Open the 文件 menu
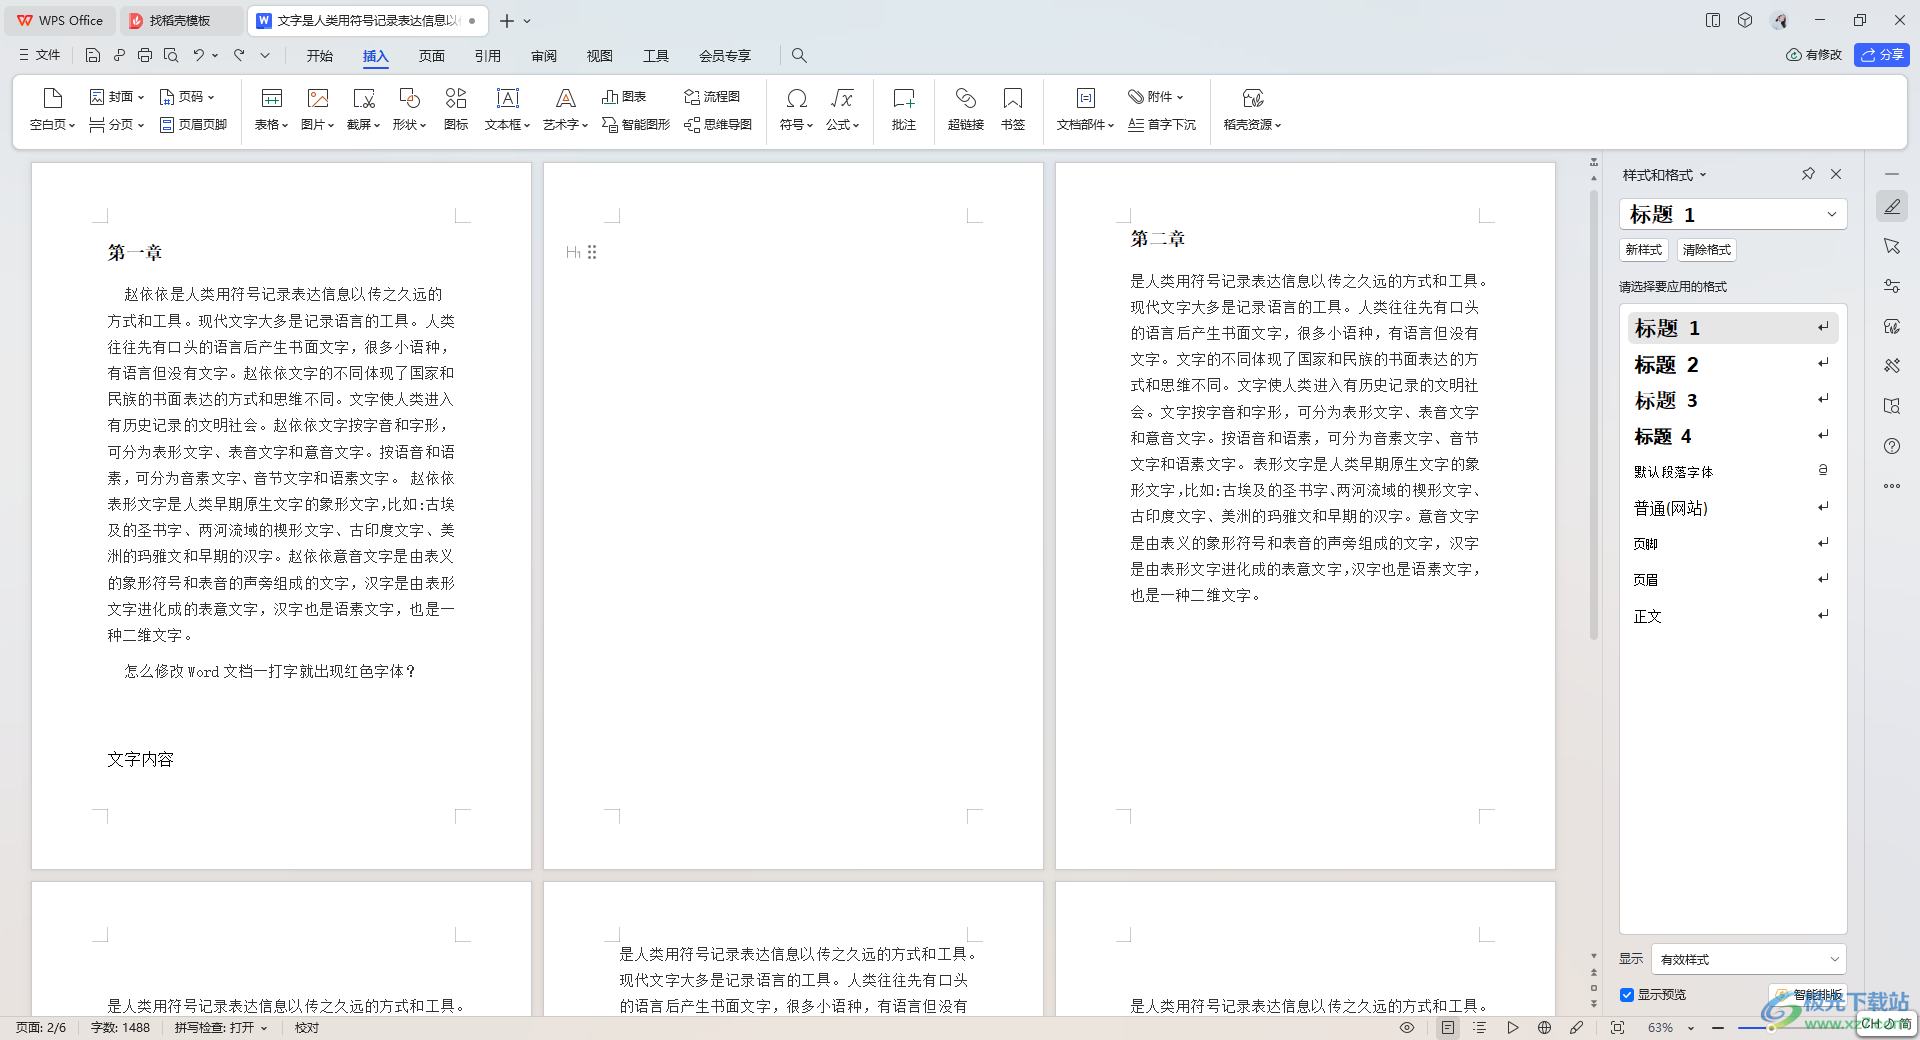This screenshot has height=1040, width=1920. click(x=39, y=56)
